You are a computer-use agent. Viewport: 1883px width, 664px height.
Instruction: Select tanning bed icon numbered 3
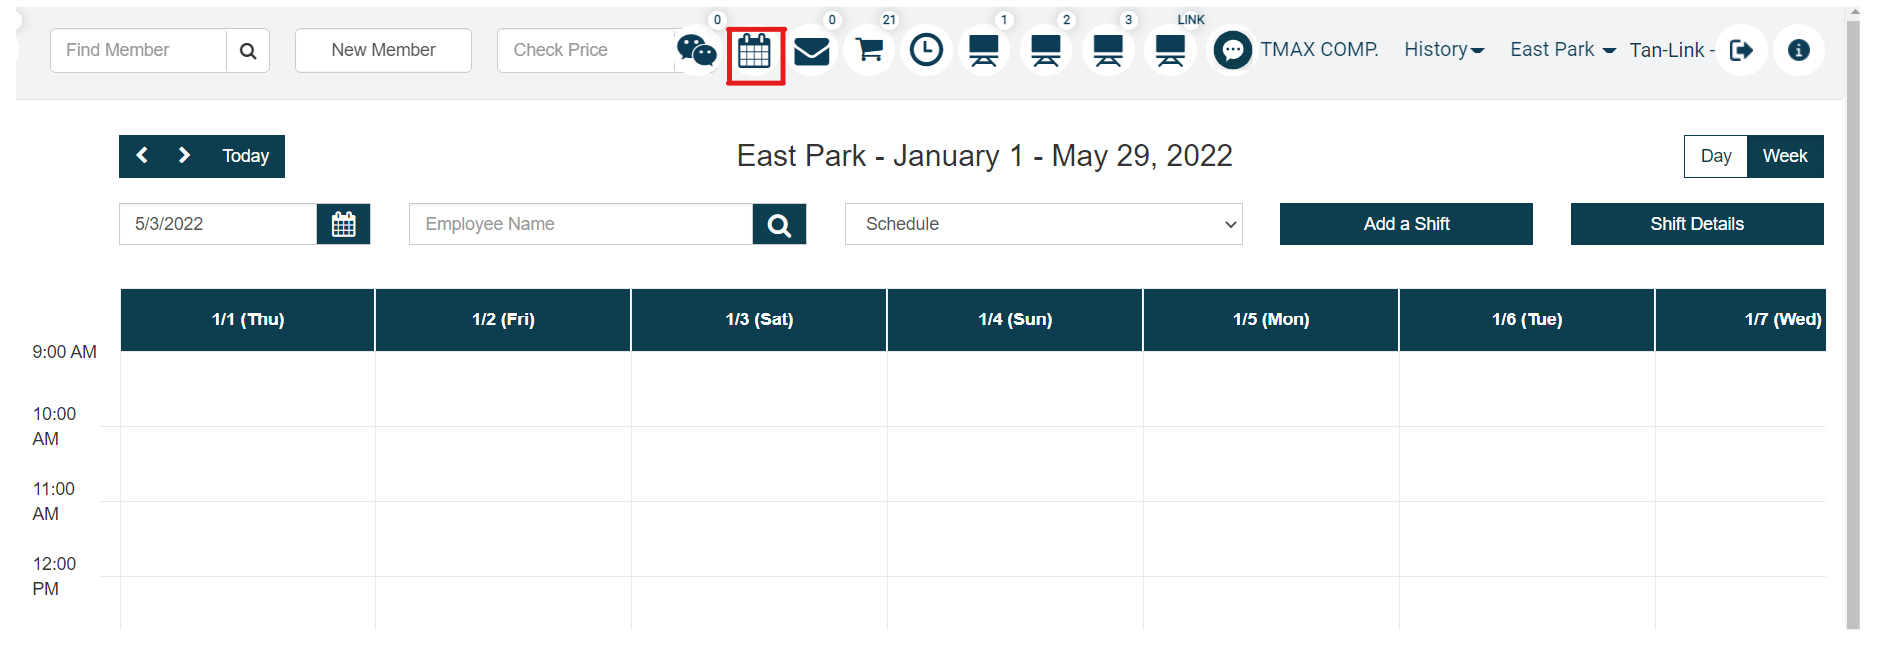pos(1108,50)
